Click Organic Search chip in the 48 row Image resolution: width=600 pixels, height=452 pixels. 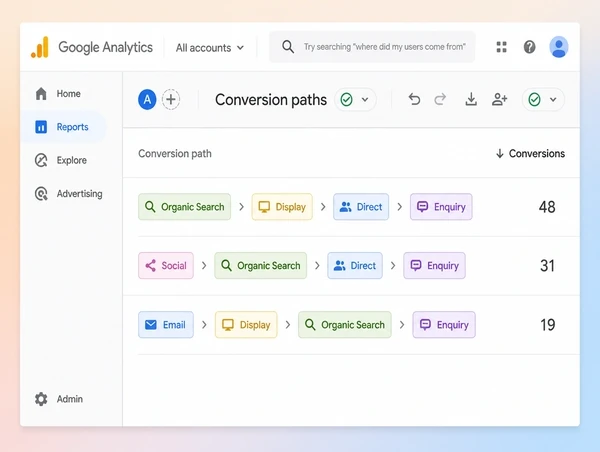point(184,207)
